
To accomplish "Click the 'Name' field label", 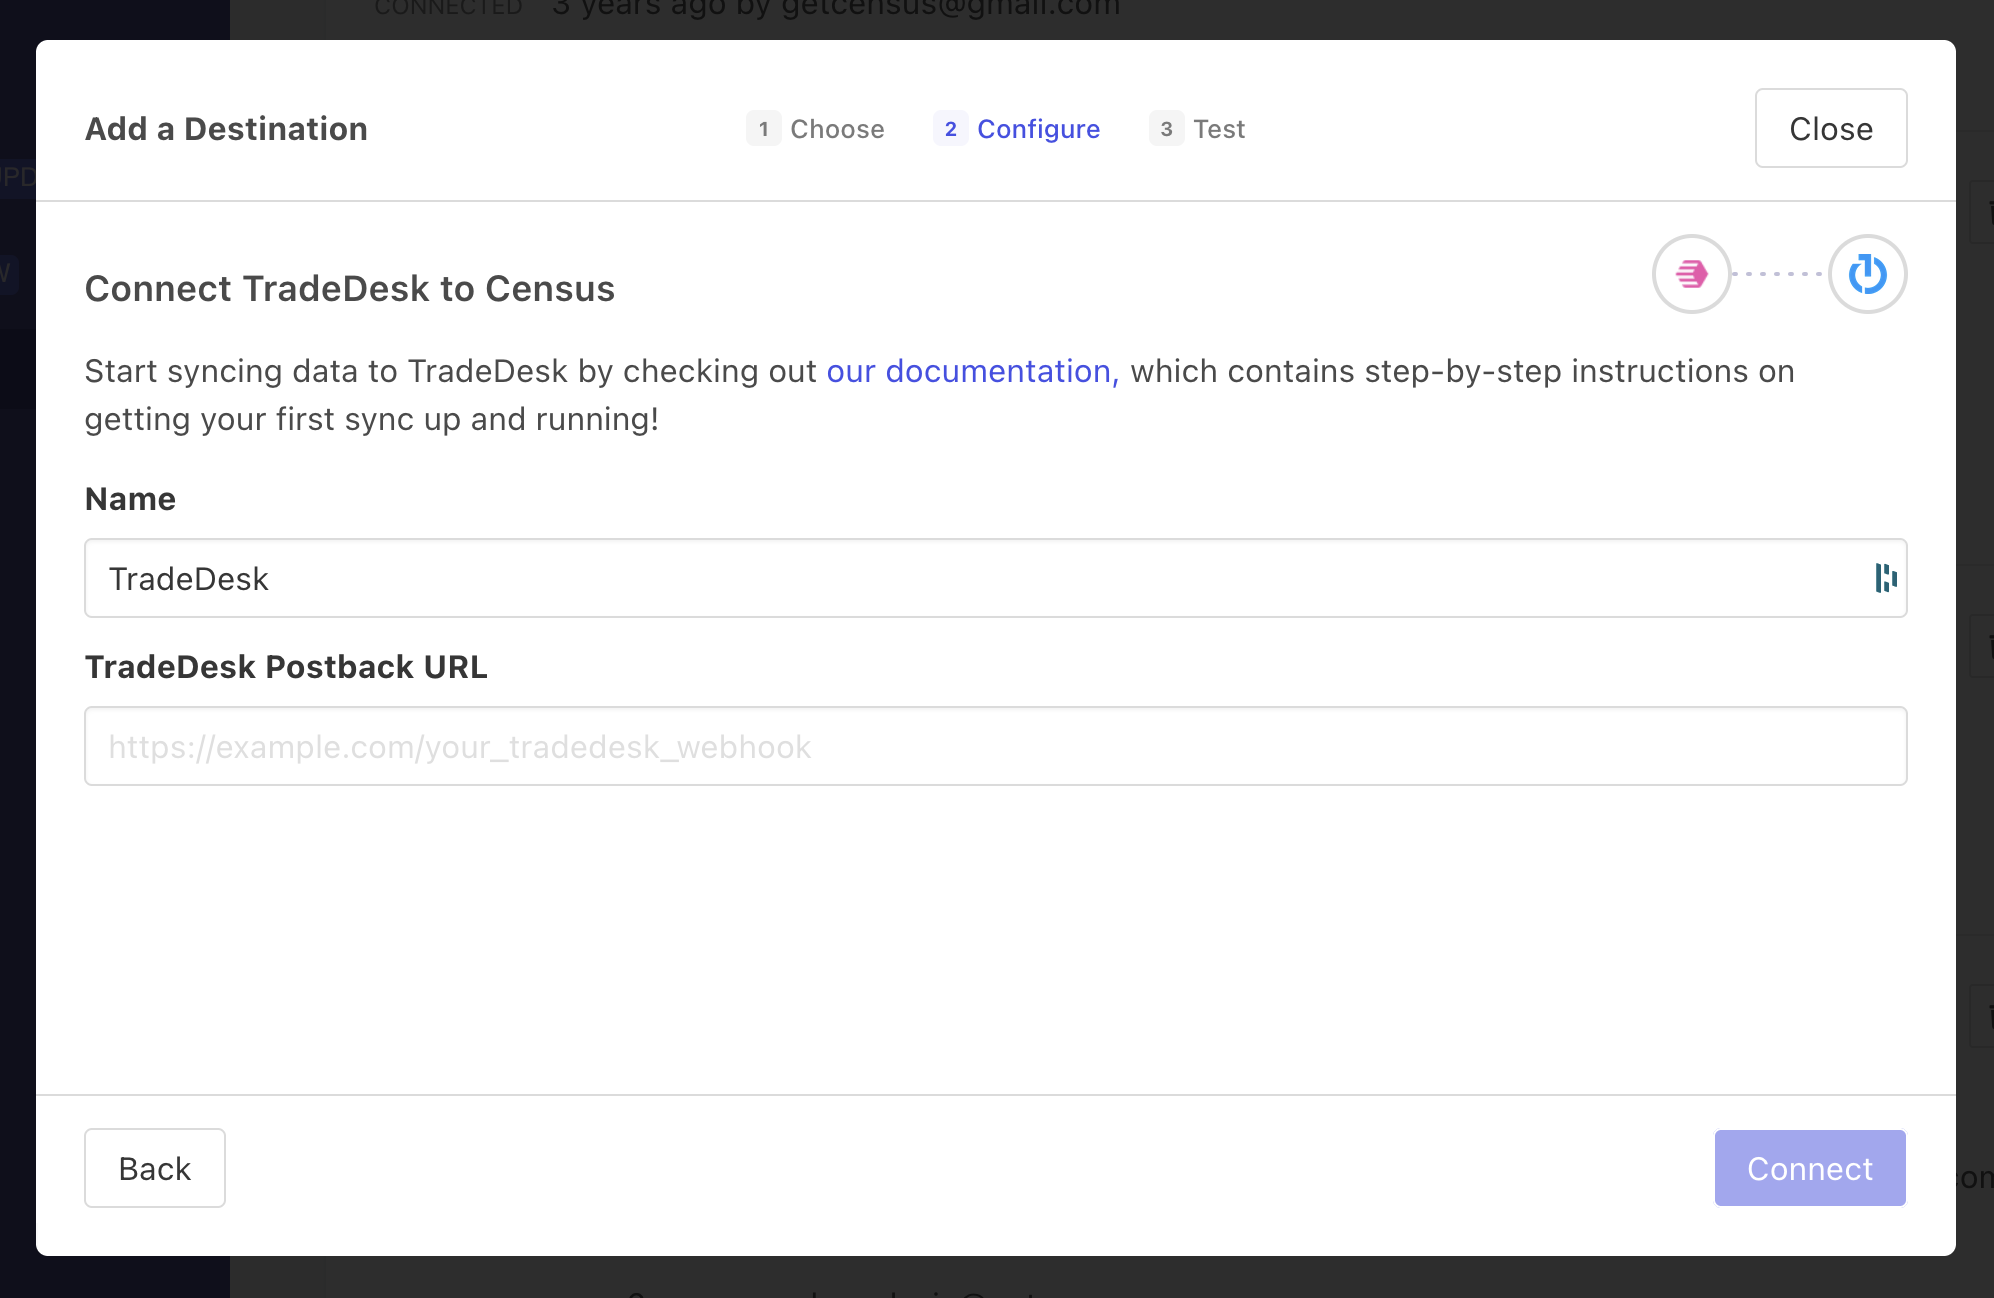I will tap(130, 499).
